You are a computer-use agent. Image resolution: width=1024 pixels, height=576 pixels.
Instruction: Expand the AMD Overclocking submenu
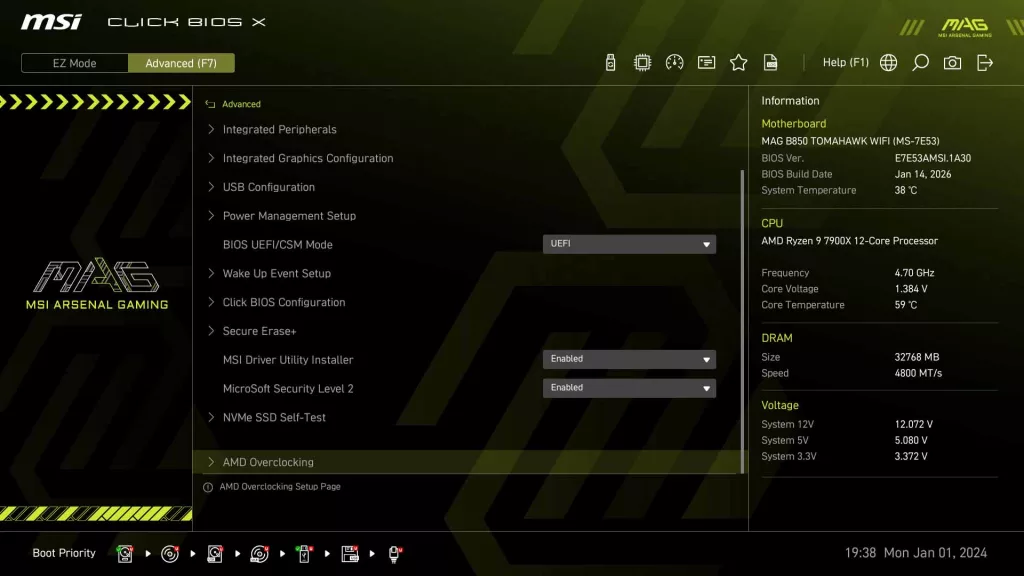(x=268, y=462)
